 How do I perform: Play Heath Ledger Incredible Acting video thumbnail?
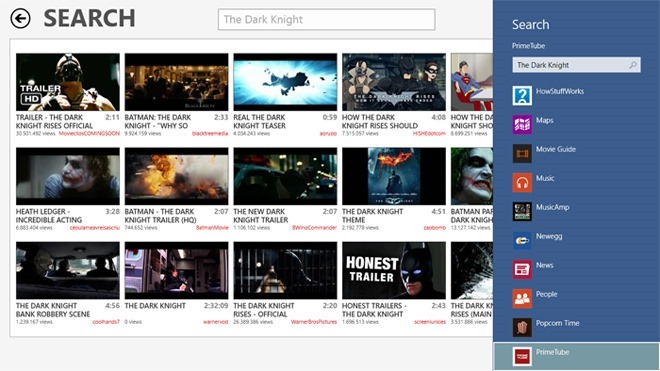point(68,176)
